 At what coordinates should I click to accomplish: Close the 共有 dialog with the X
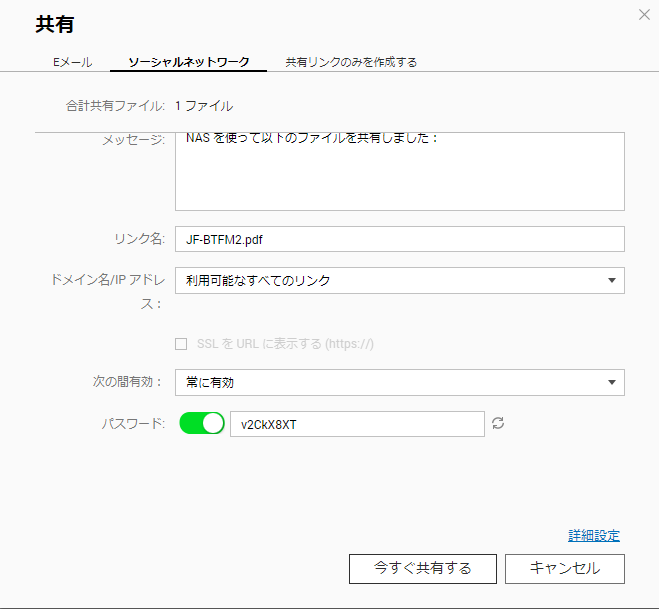click(644, 15)
